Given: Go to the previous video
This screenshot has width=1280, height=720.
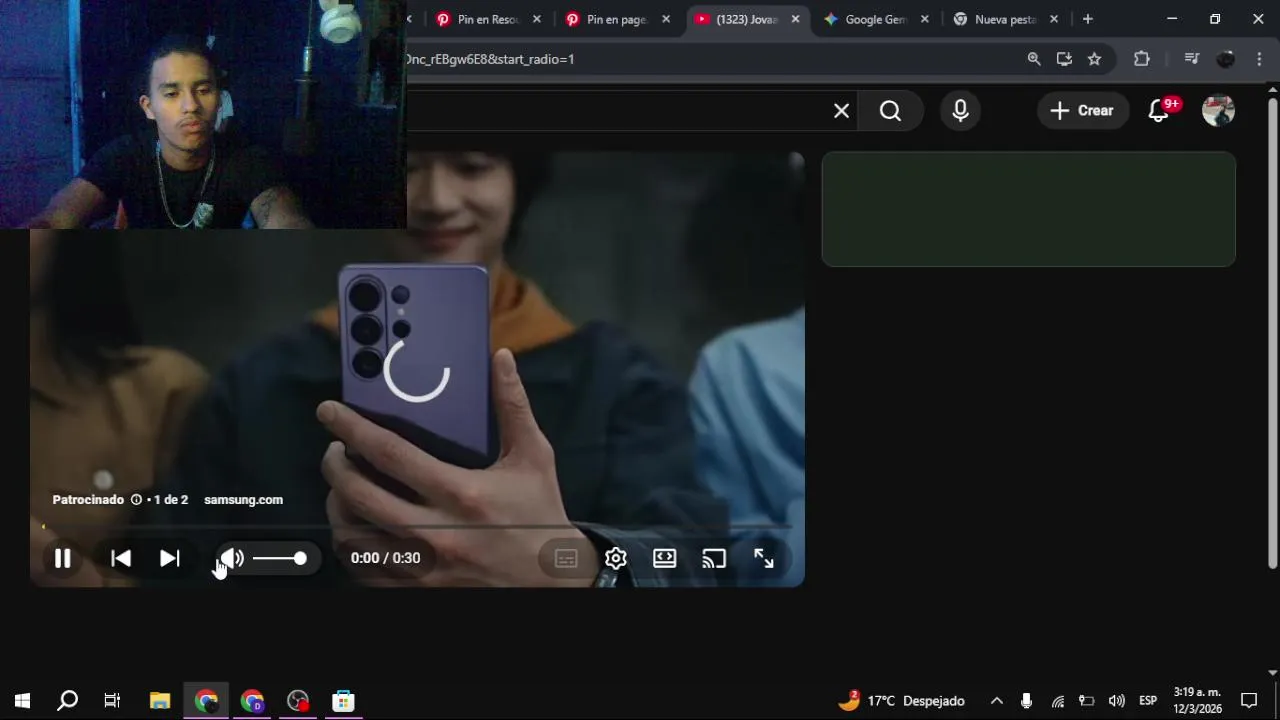Looking at the screenshot, I should pos(121,558).
